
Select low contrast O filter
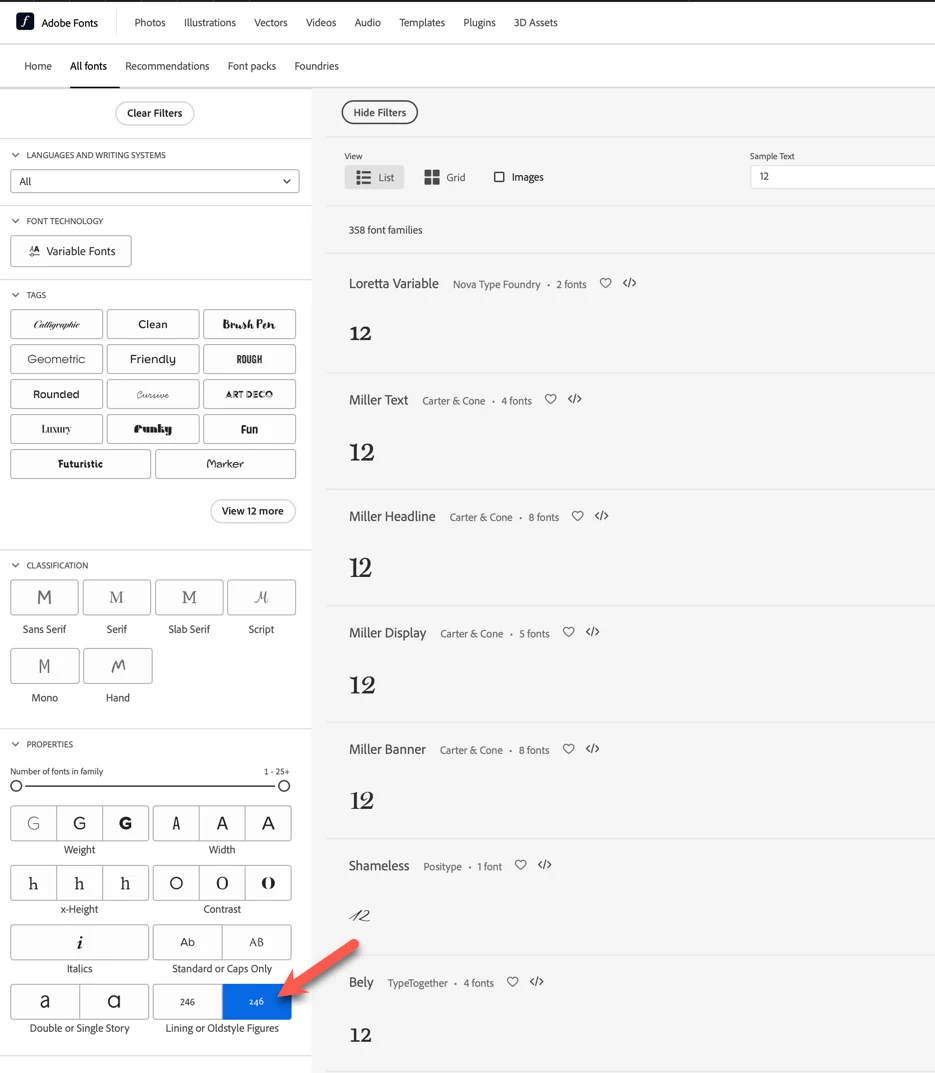tap(176, 883)
